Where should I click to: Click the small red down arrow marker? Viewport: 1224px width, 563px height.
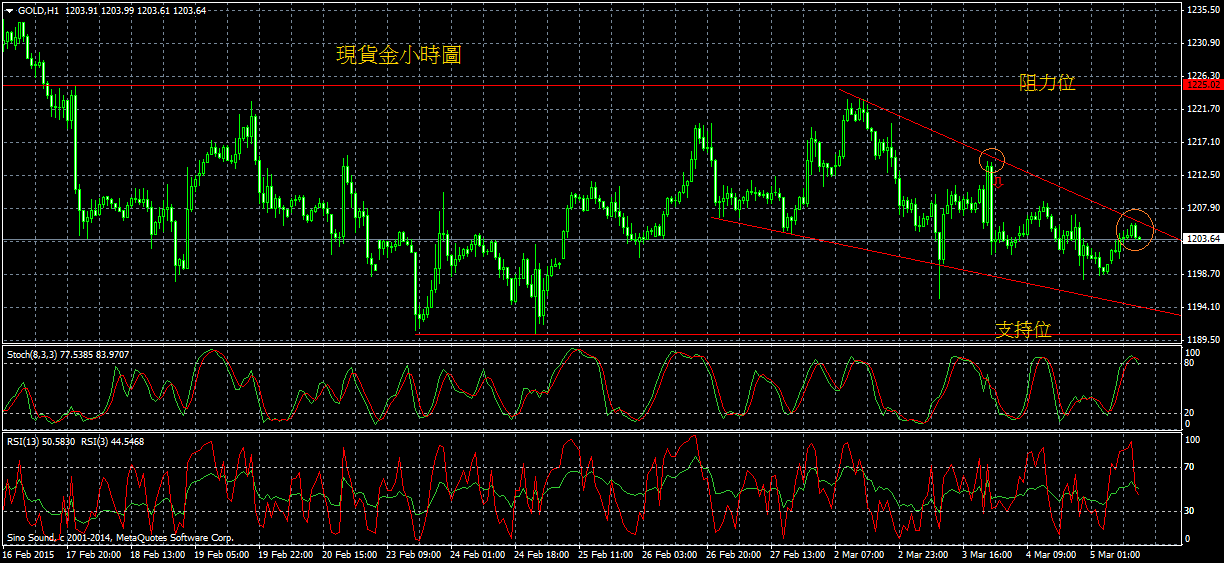pos(997,182)
